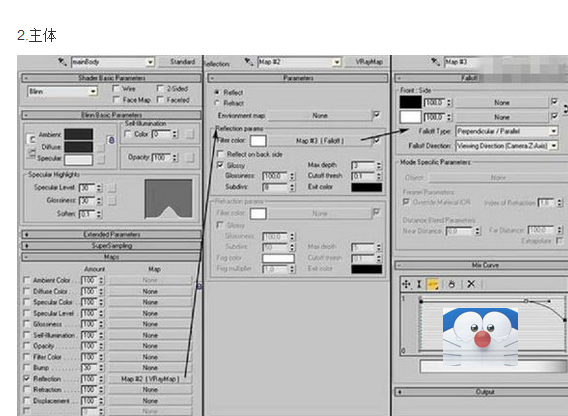Uncheck Reflection map checkbox in Maps
Viewport: 568px width, 416px height.
(26, 378)
